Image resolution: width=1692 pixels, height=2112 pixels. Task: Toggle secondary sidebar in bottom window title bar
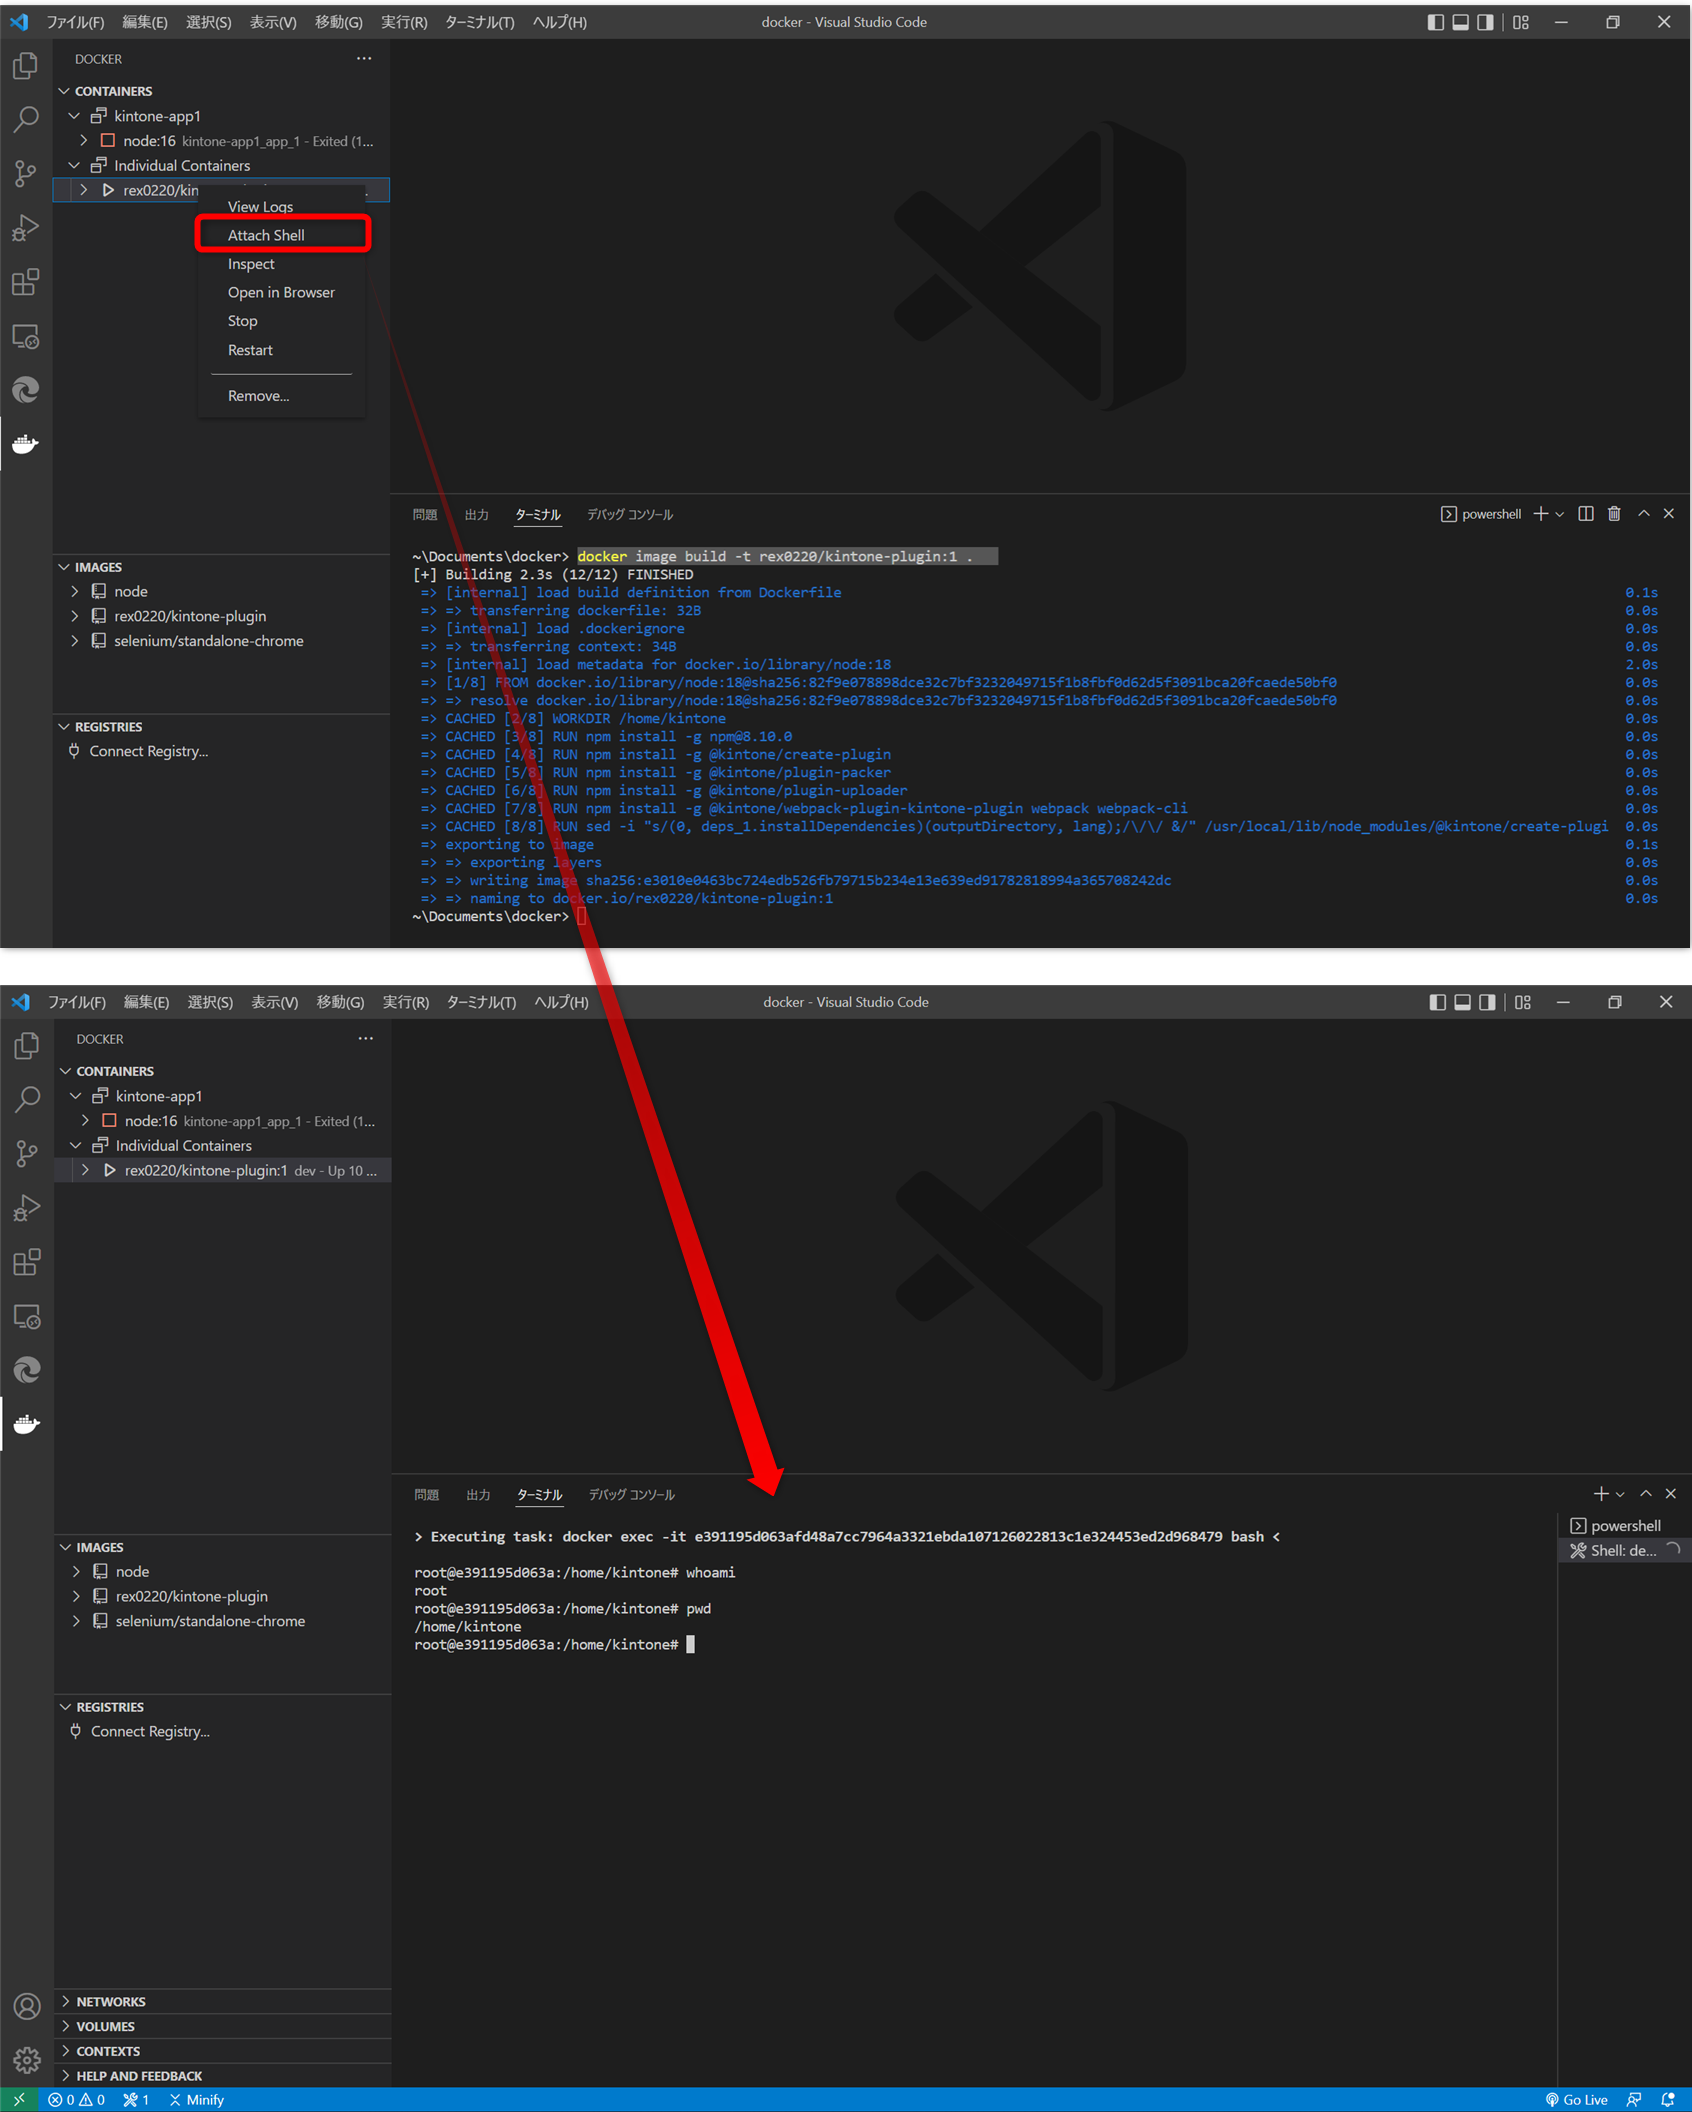(x=1488, y=1002)
